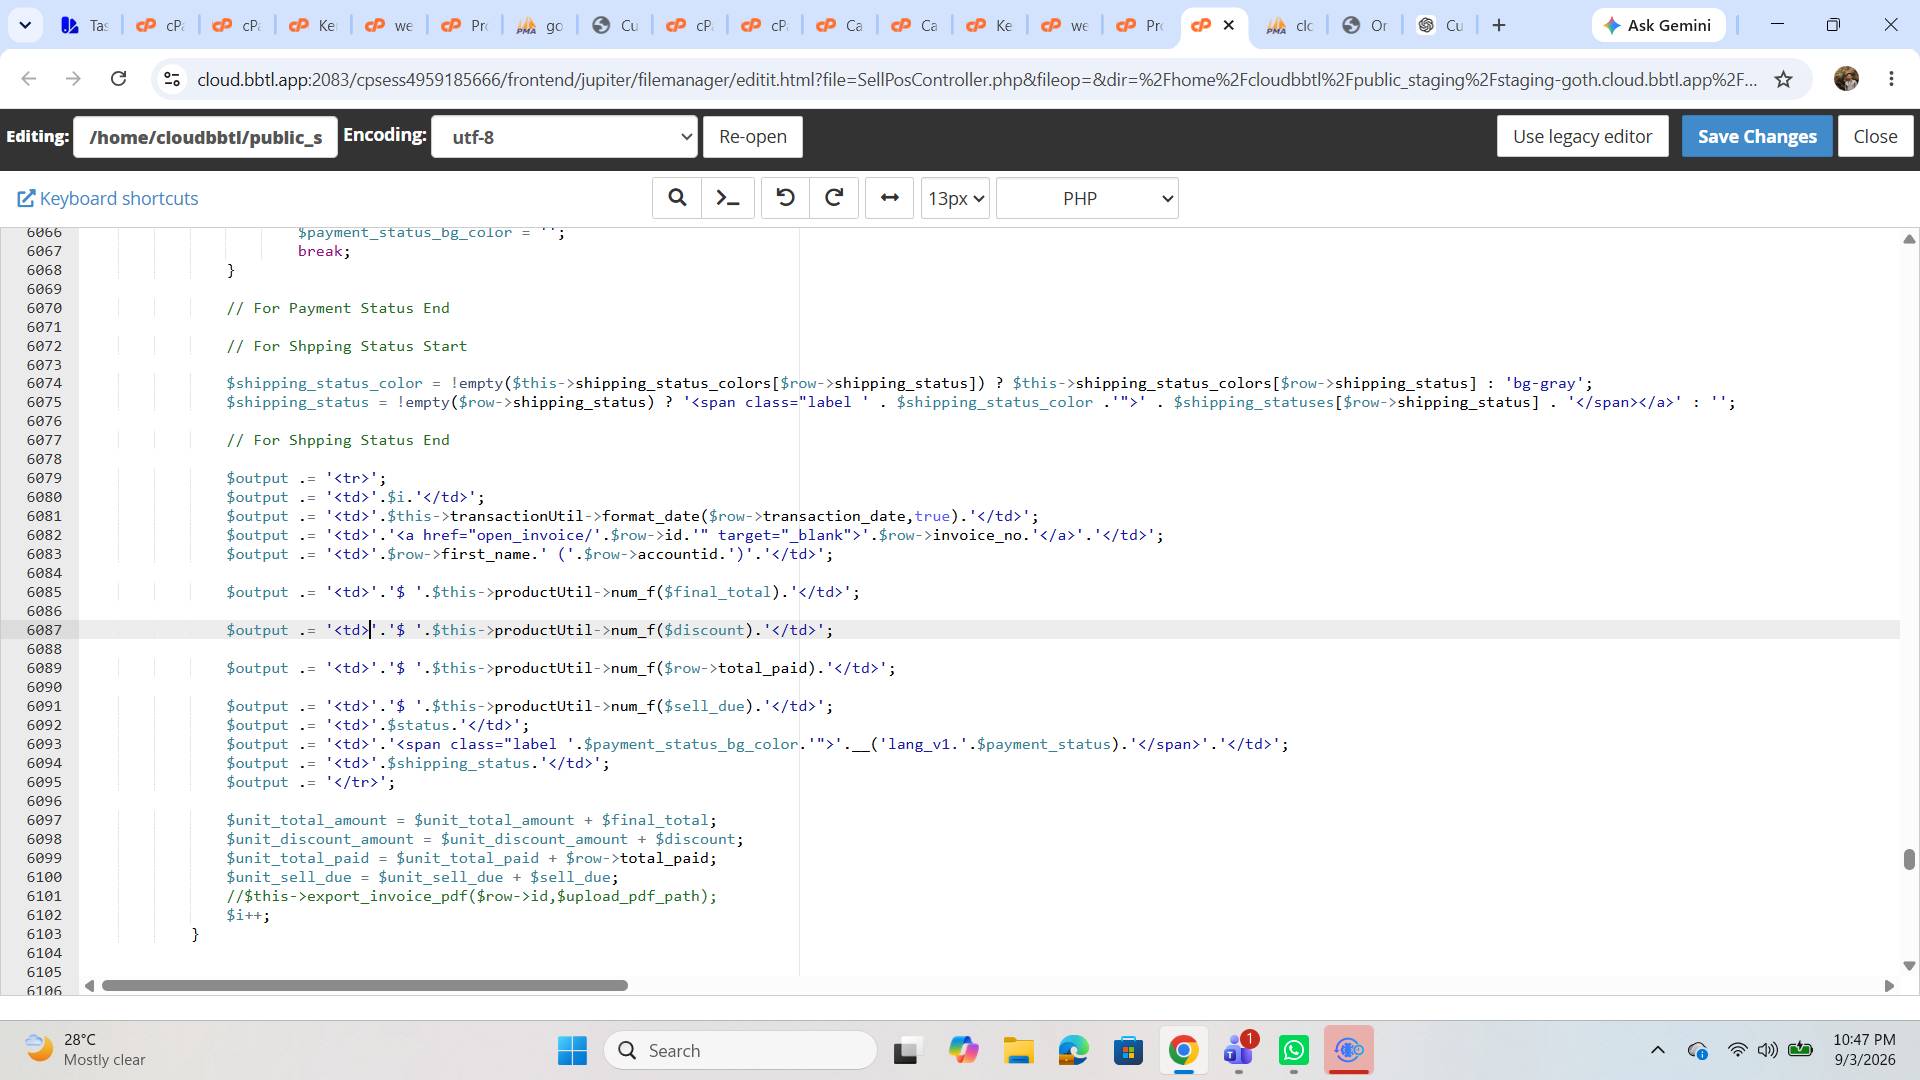Toggle line wrap arrows icon

pyautogui.click(x=889, y=198)
